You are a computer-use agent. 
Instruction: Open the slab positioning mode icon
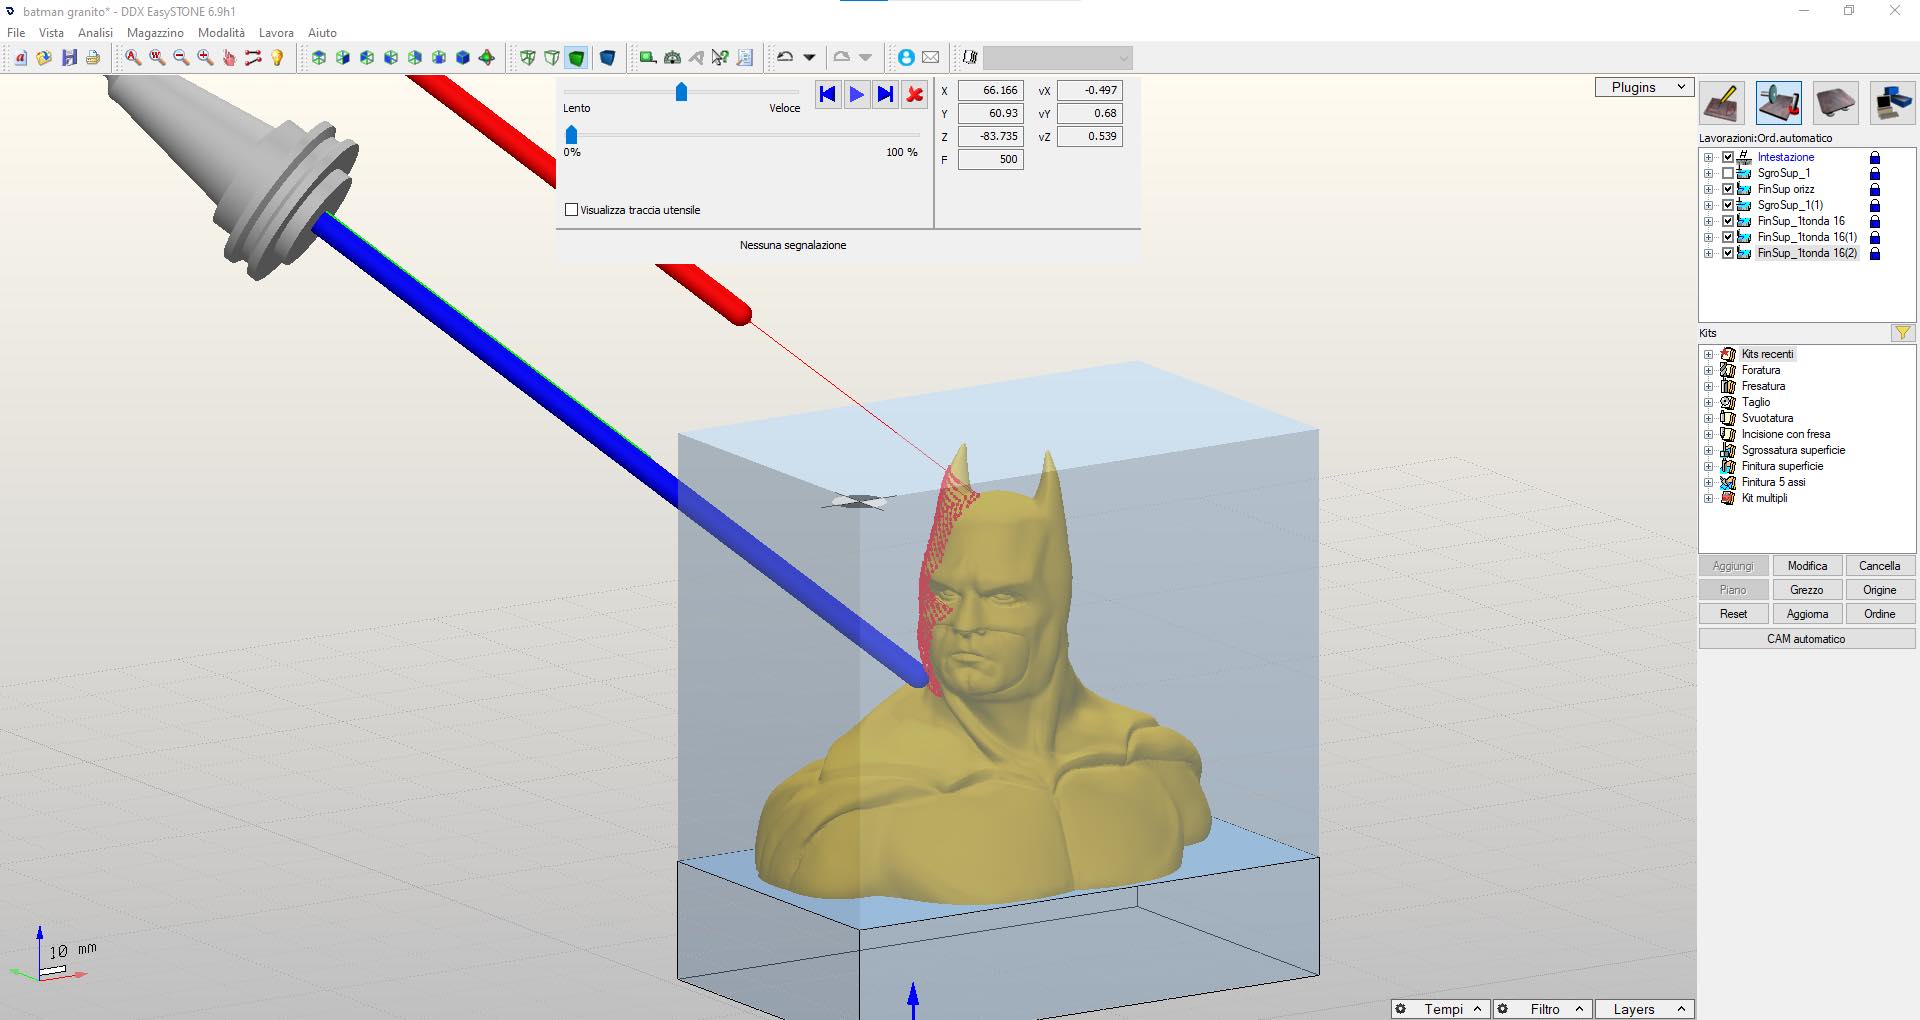(x=1835, y=102)
